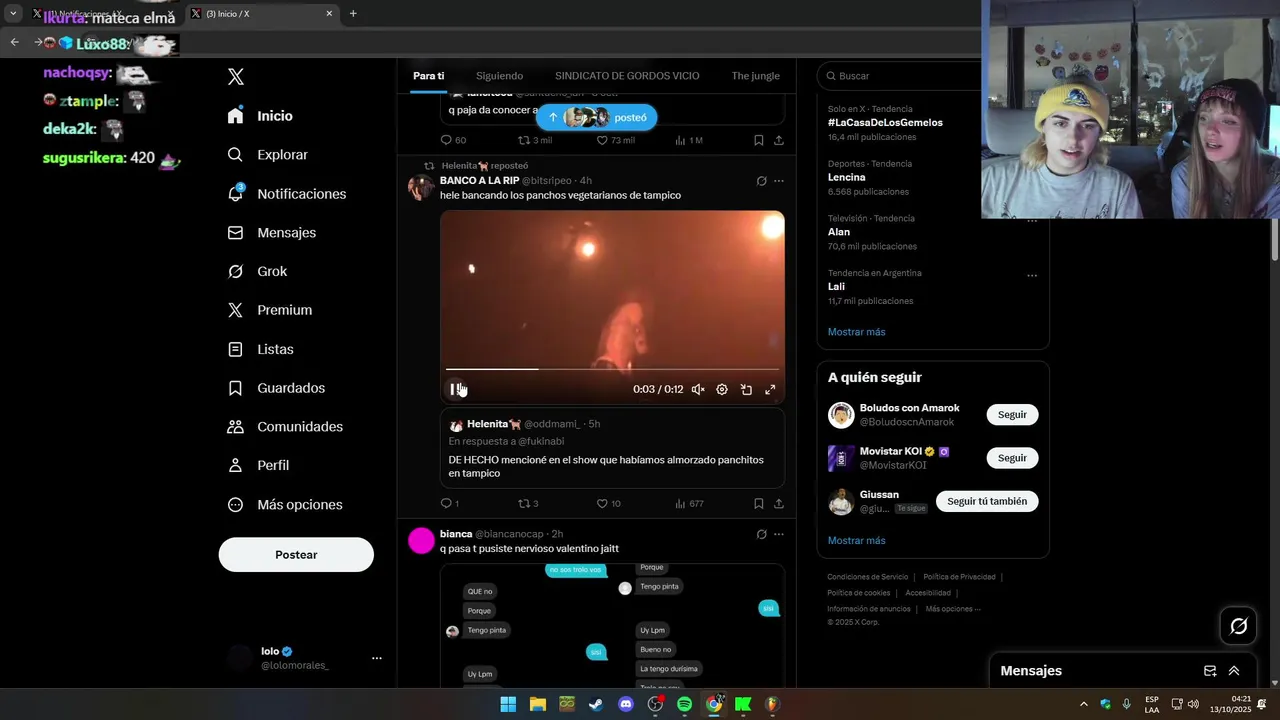Expand the Mensajes drawer
The image size is (1280, 720).
pos(1234,671)
